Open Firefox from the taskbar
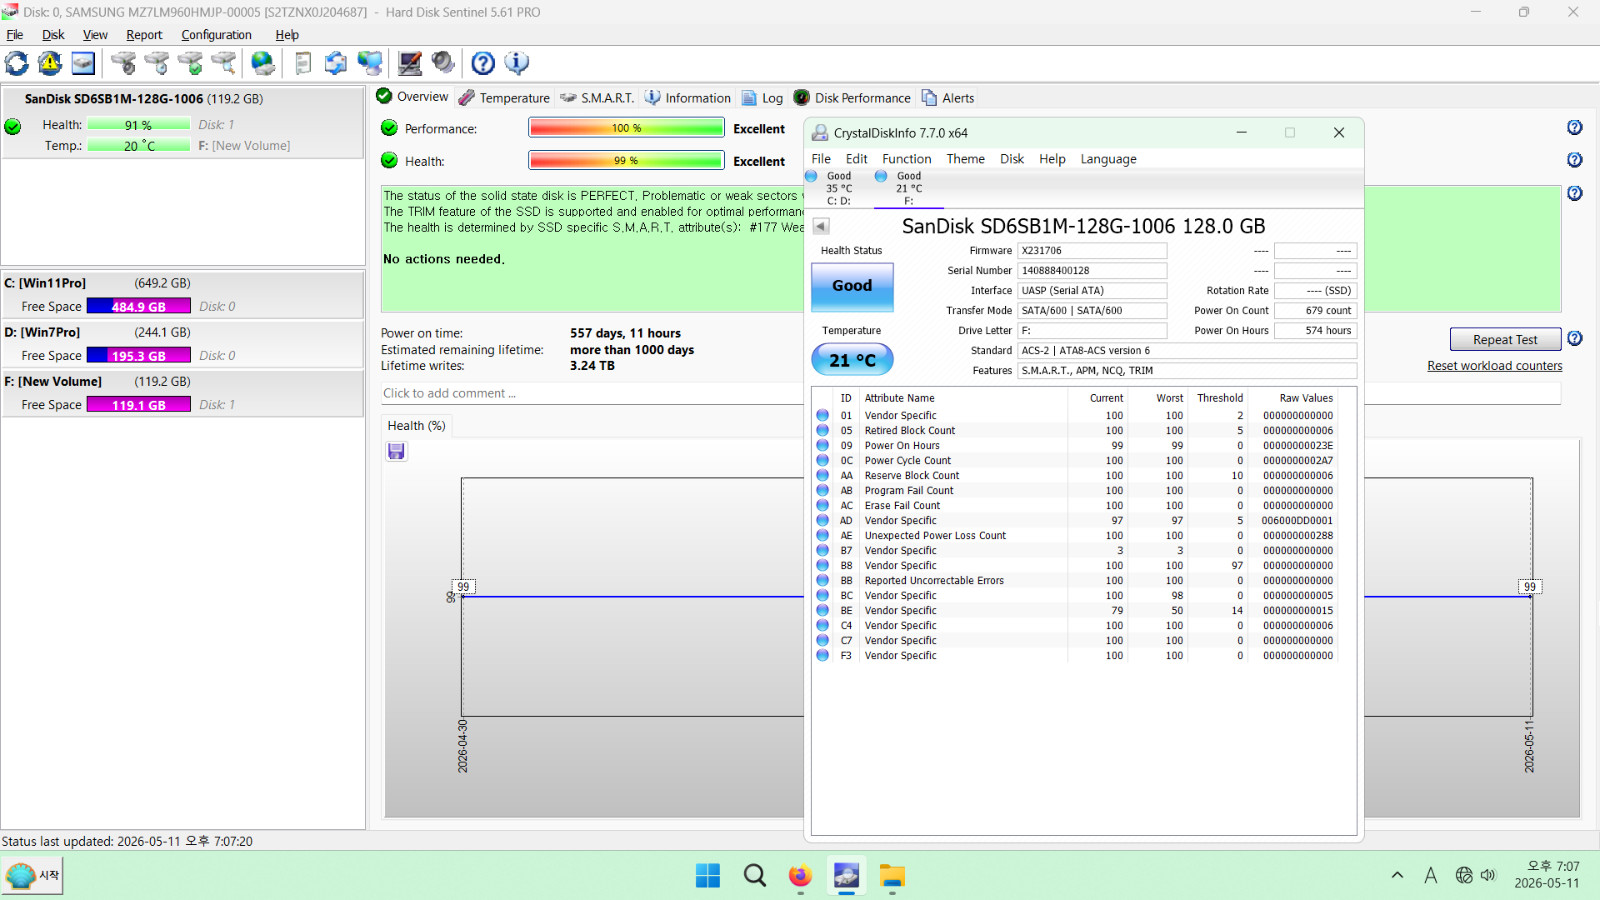The height and width of the screenshot is (900, 1600). click(800, 876)
